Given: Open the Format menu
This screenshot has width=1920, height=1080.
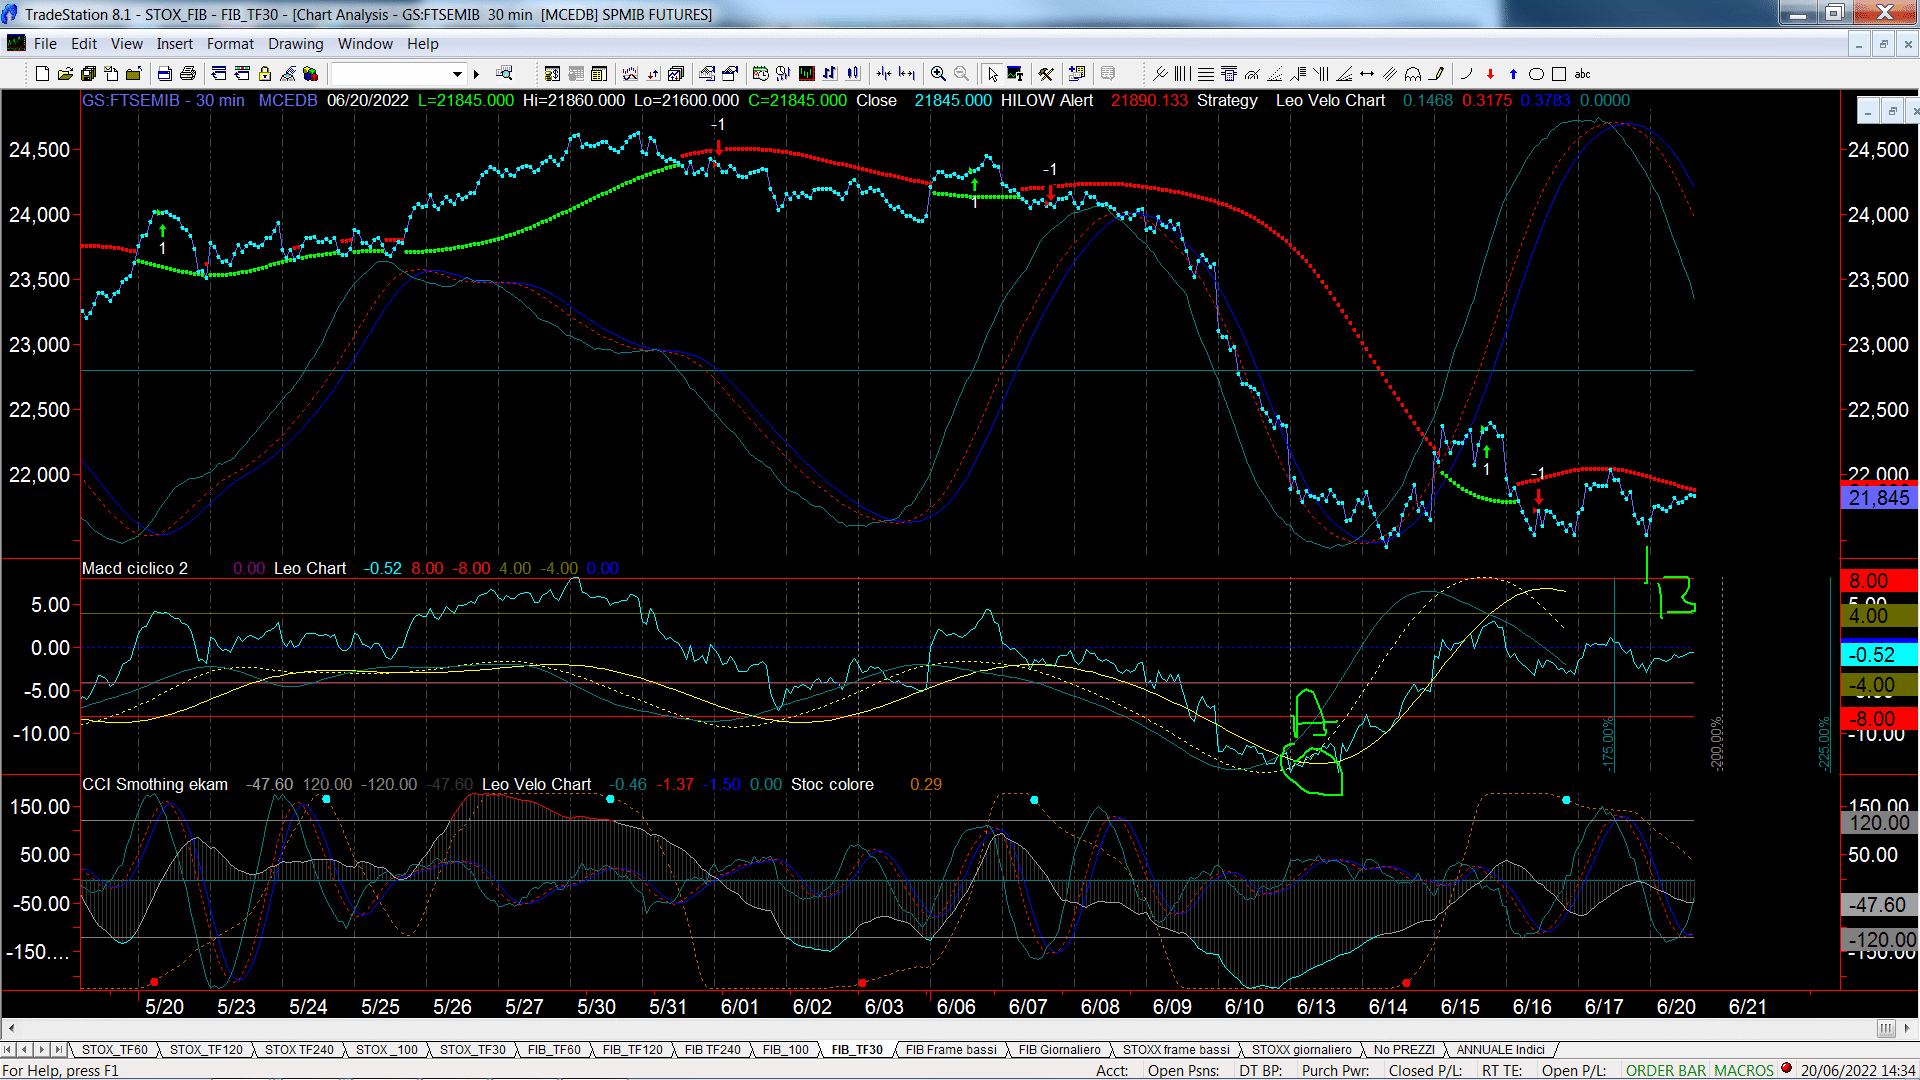Looking at the screenshot, I should (230, 44).
